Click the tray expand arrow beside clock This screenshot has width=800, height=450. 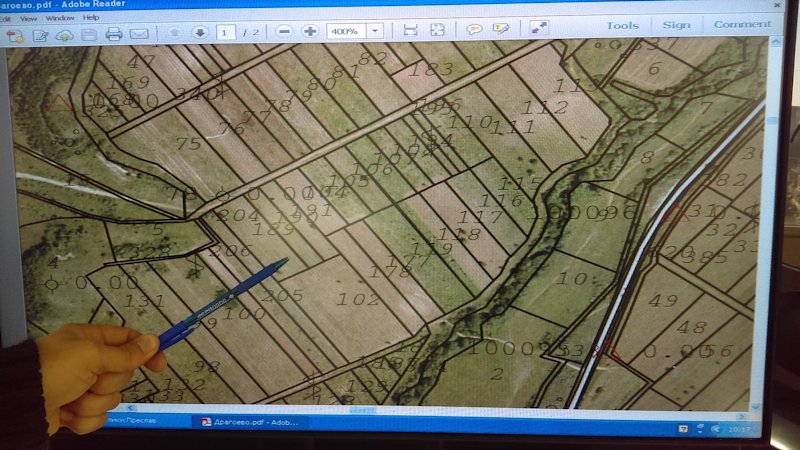click(x=715, y=429)
